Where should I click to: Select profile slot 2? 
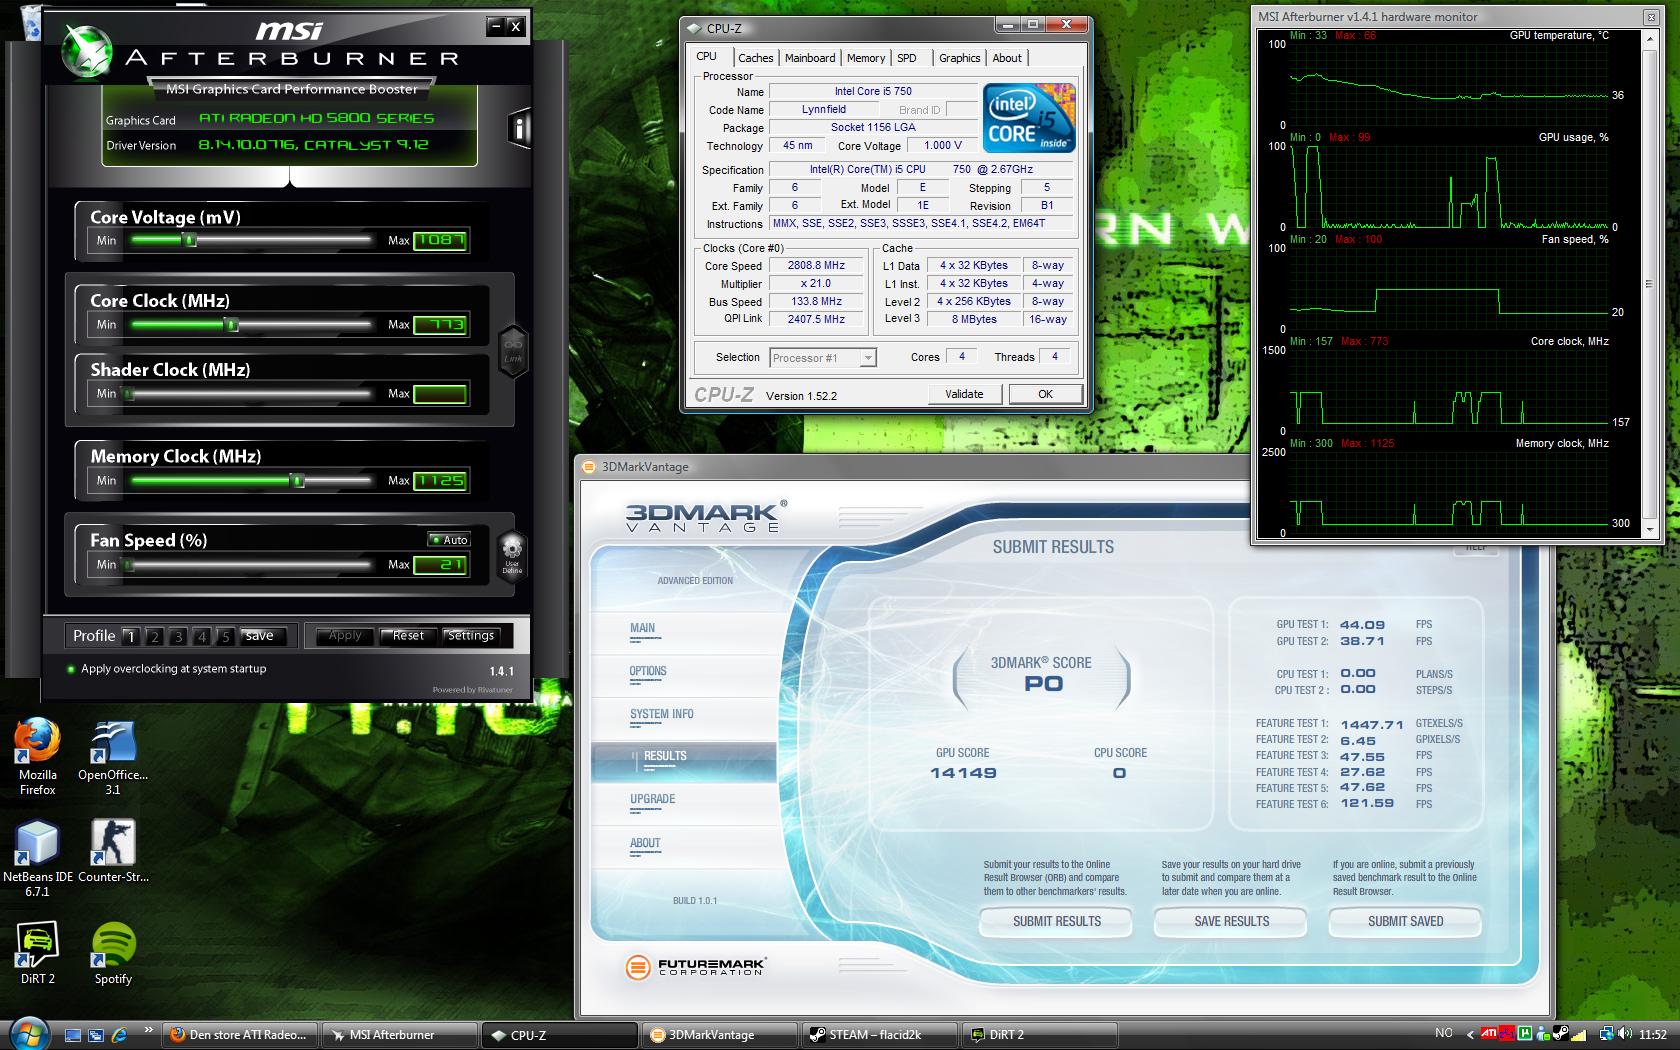tap(154, 636)
